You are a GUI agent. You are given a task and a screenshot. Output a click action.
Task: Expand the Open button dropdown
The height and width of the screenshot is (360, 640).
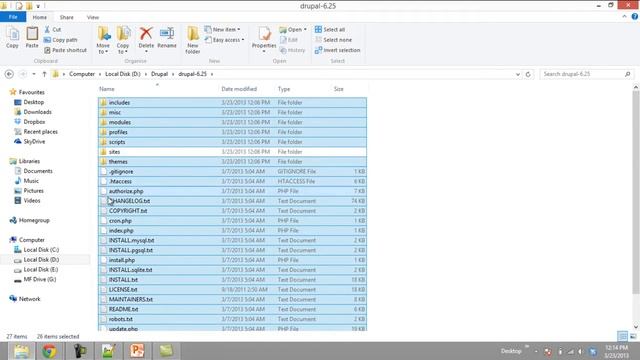[x=305, y=29]
